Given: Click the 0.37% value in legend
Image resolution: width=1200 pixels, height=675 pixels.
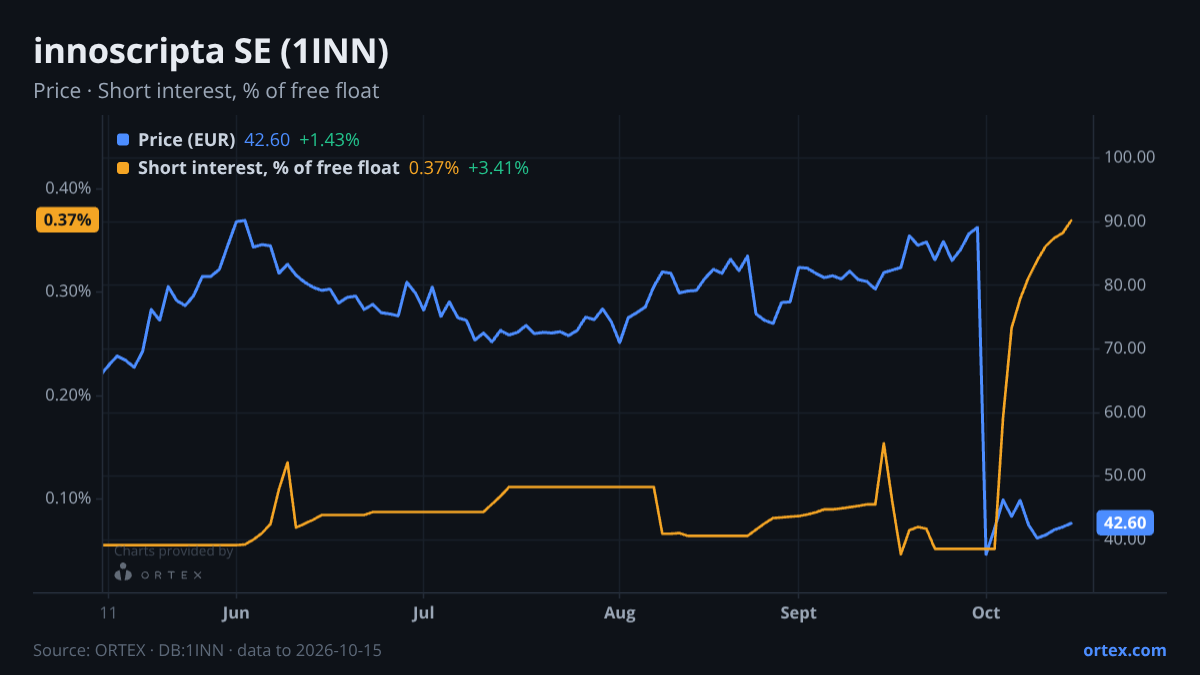Looking at the screenshot, I should pyautogui.click(x=434, y=168).
